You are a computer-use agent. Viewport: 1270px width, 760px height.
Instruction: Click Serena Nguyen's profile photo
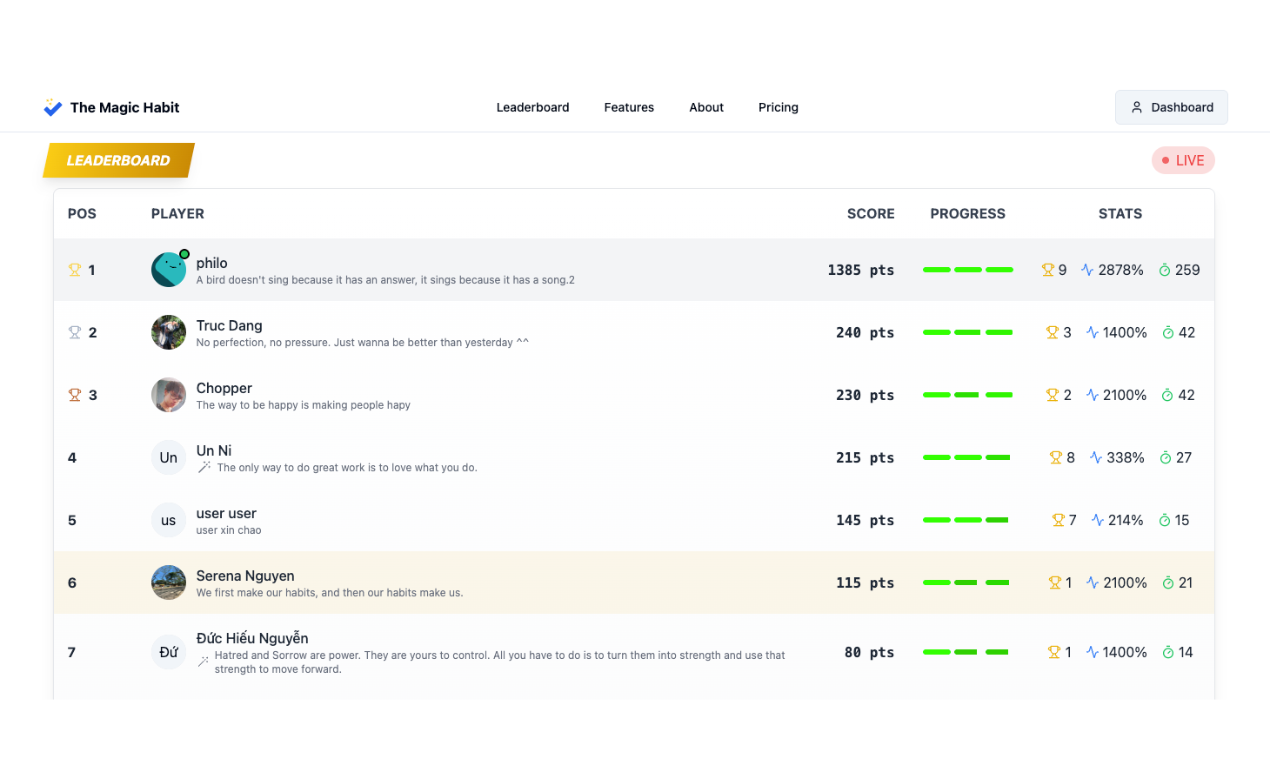[169, 583]
